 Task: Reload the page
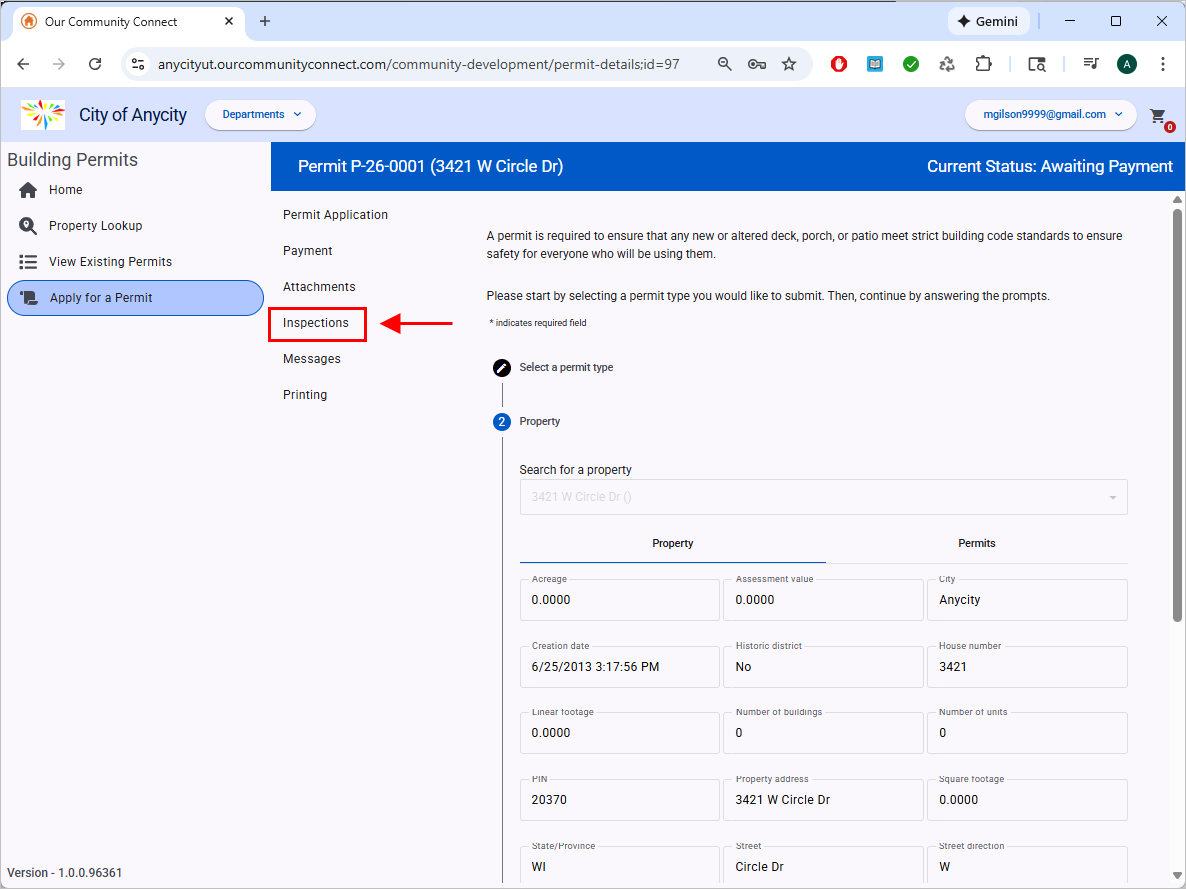[95, 64]
